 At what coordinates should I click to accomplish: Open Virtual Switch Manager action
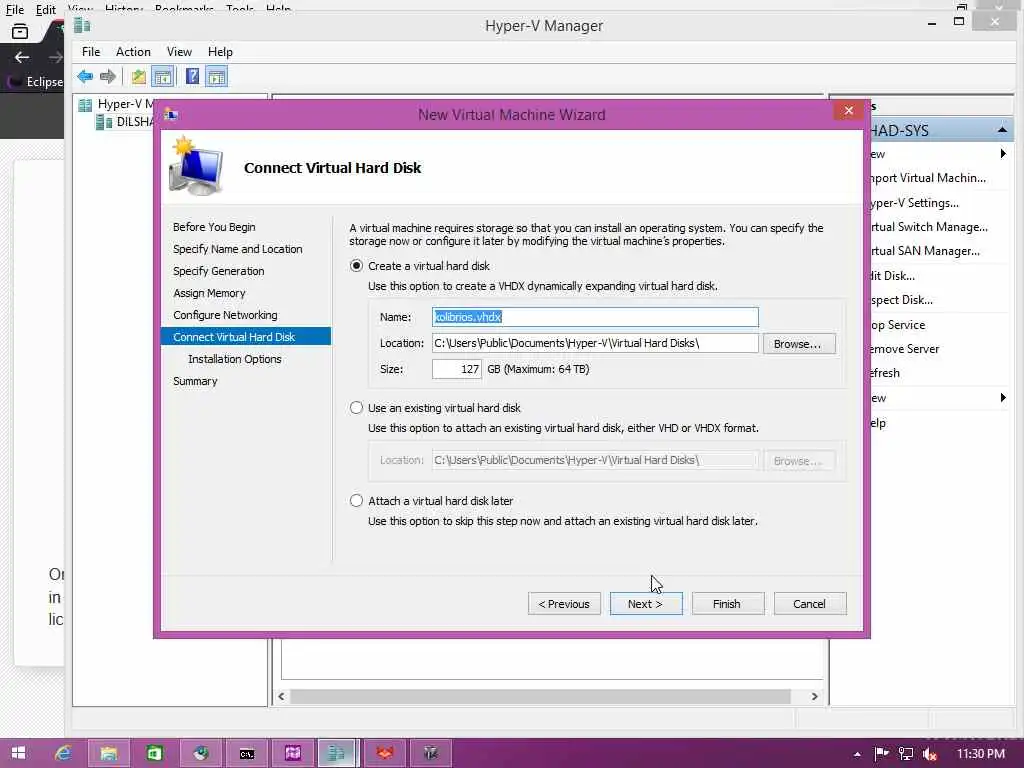[x=929, y=227]
